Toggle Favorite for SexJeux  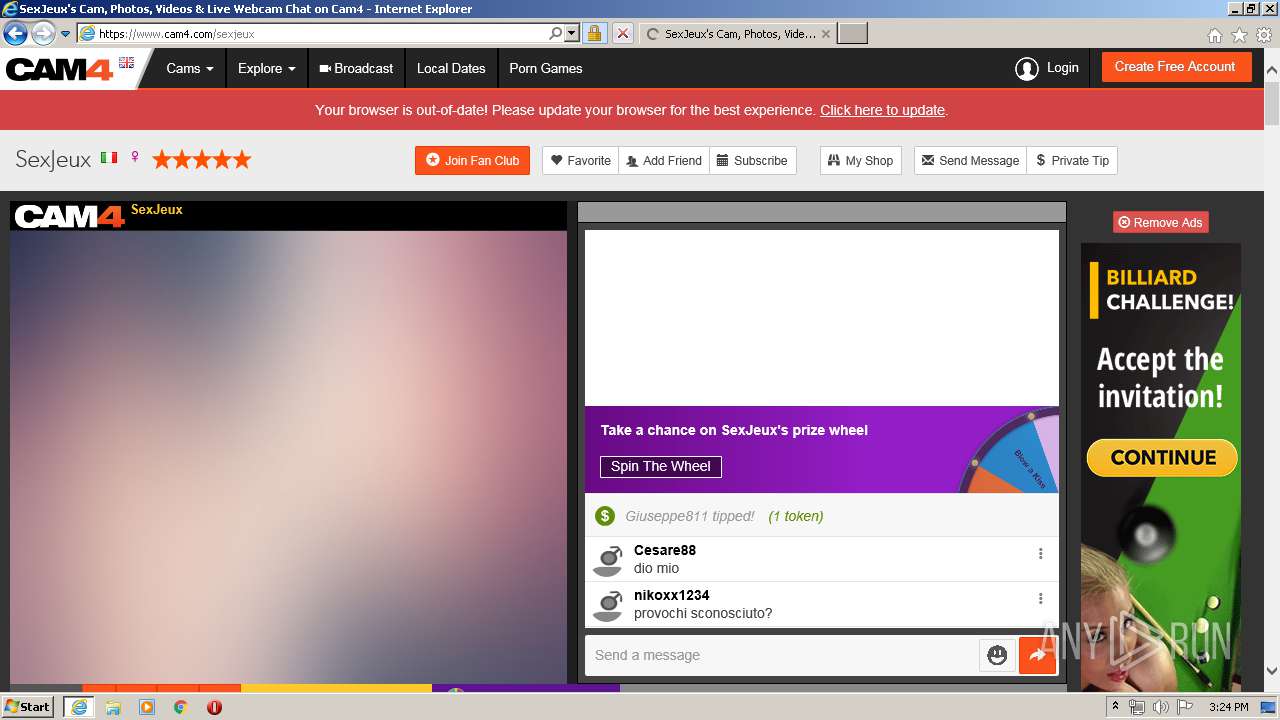pyautogui.click(x=581, y=160)
